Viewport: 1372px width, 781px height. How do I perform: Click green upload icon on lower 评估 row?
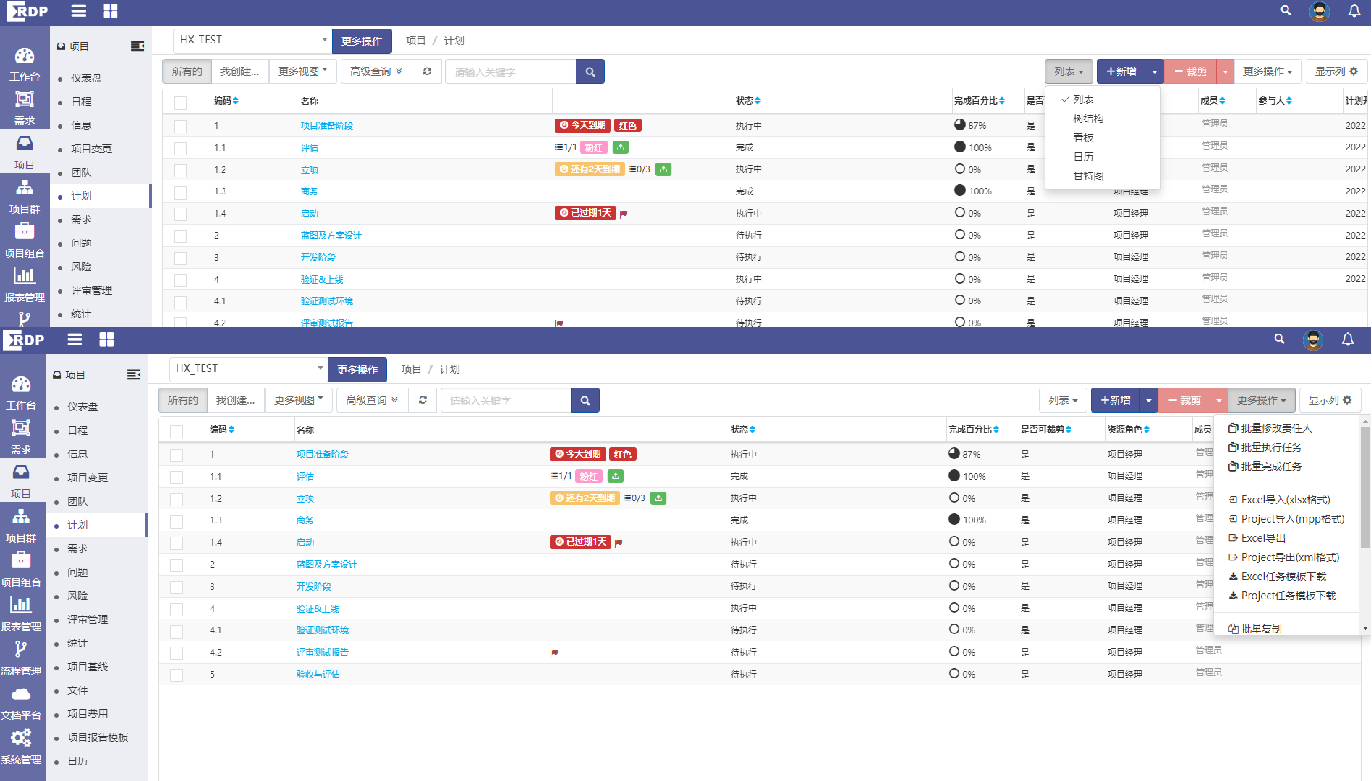pyautogui.click(x=616, y=476)
